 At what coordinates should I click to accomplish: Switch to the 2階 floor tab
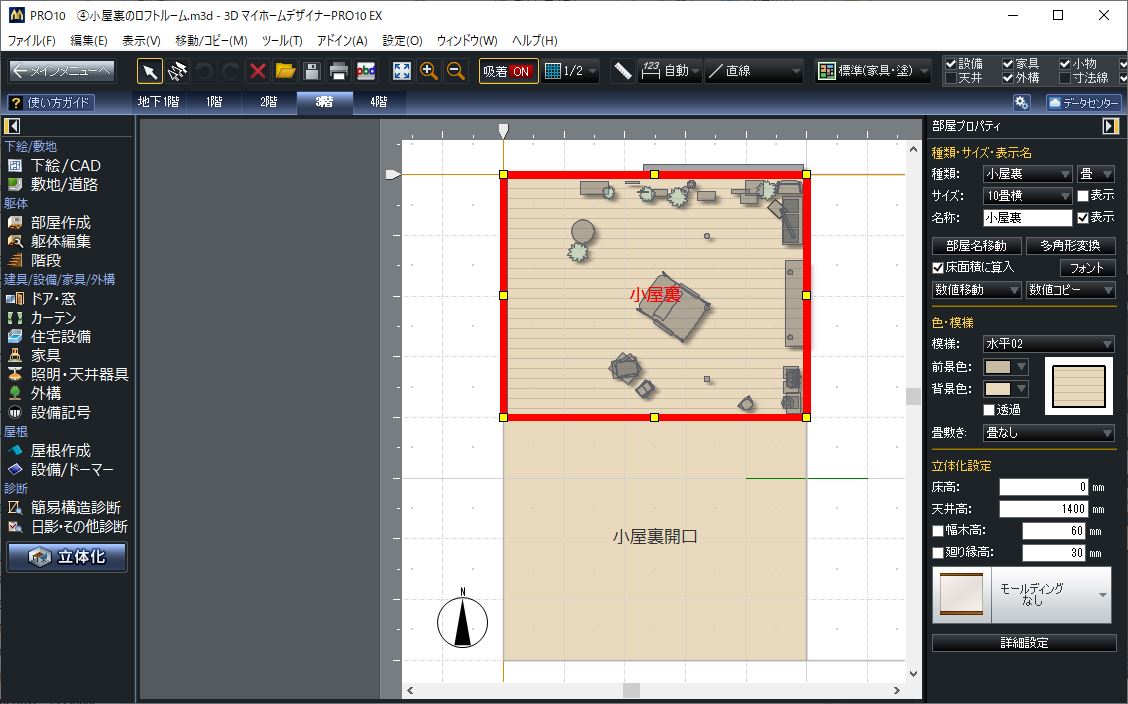coord(269,102)
